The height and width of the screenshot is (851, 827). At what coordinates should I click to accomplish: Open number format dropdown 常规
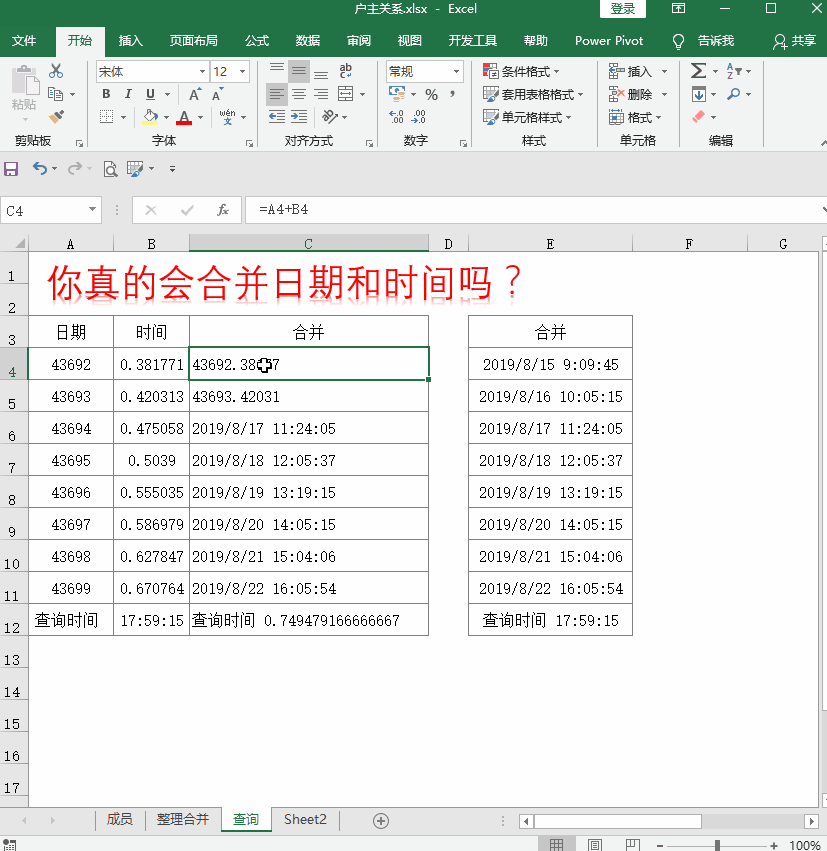[456, 71]
